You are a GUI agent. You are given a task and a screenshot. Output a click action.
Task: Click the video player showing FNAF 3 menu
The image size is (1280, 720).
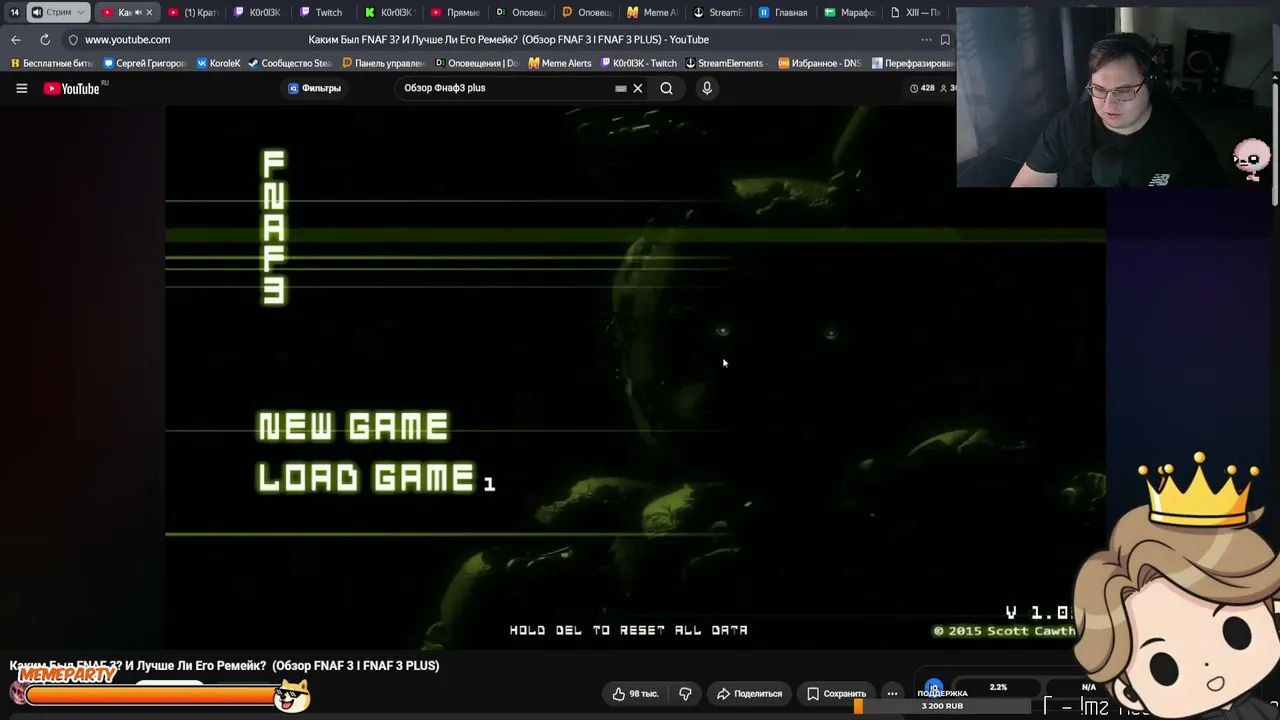(x=635, y=378)
